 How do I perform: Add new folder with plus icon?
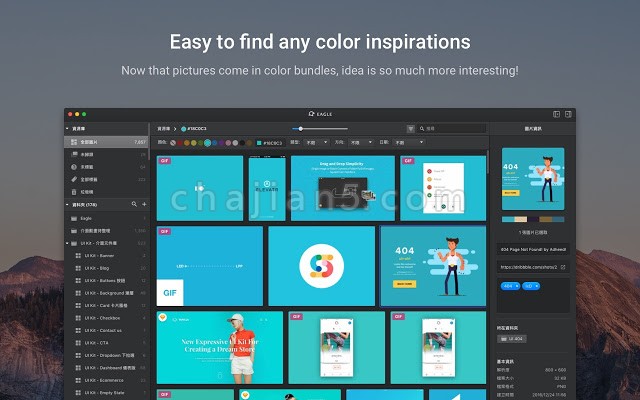[144, 204]
